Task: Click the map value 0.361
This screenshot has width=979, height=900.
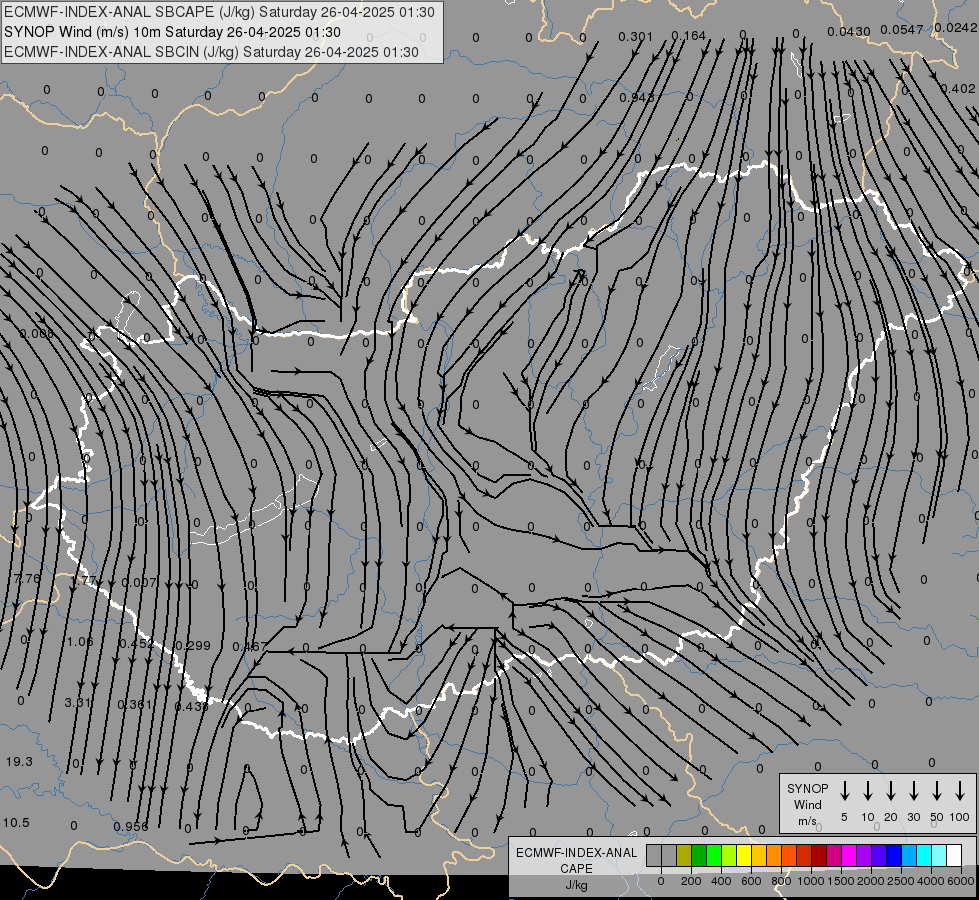Action: [134, 705]
